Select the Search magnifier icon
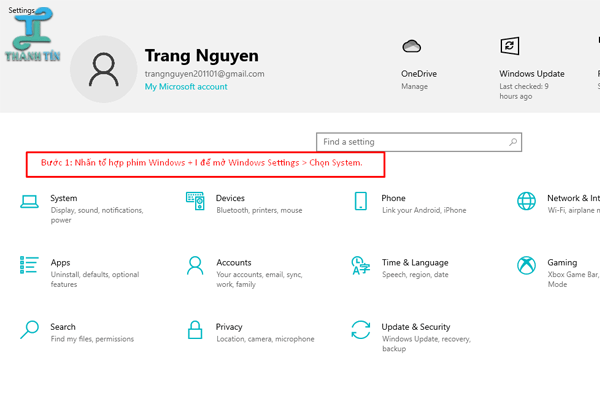This screenshot has width=600, height=400. pyautogui.click(x=30, y=329)
